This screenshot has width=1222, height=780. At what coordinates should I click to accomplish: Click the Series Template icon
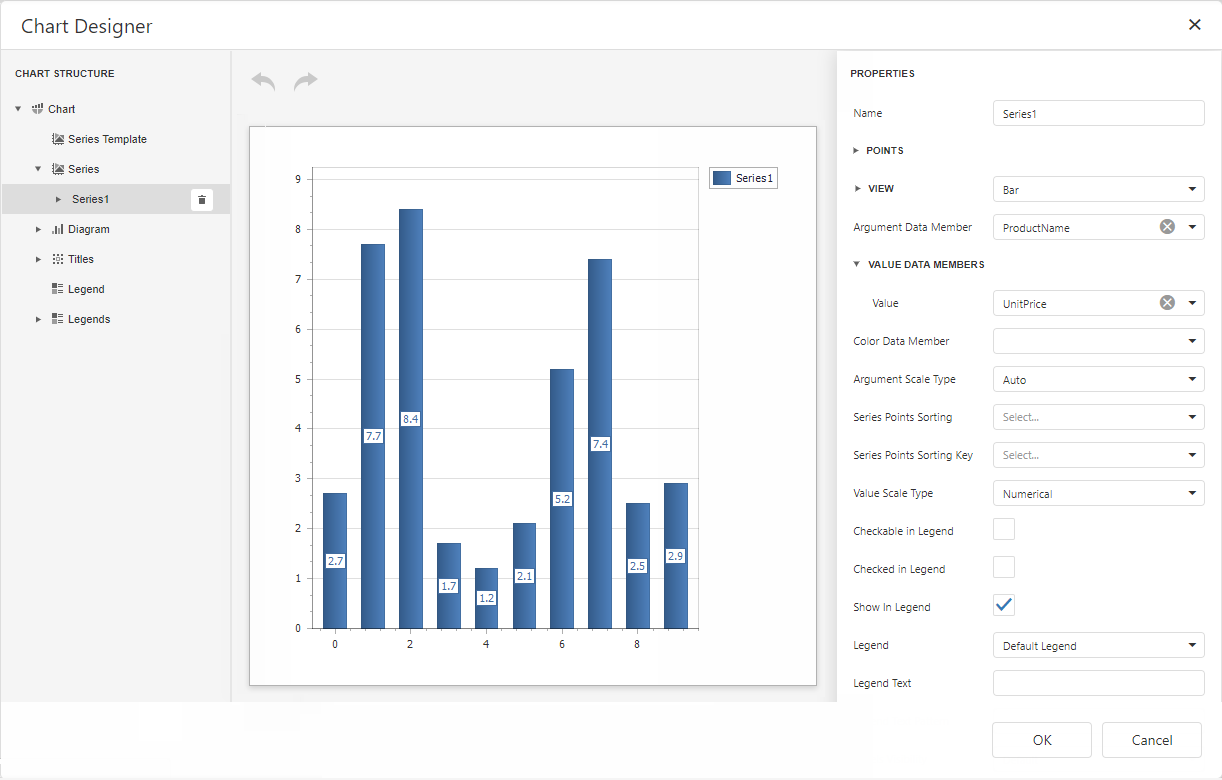pos(59,138)
